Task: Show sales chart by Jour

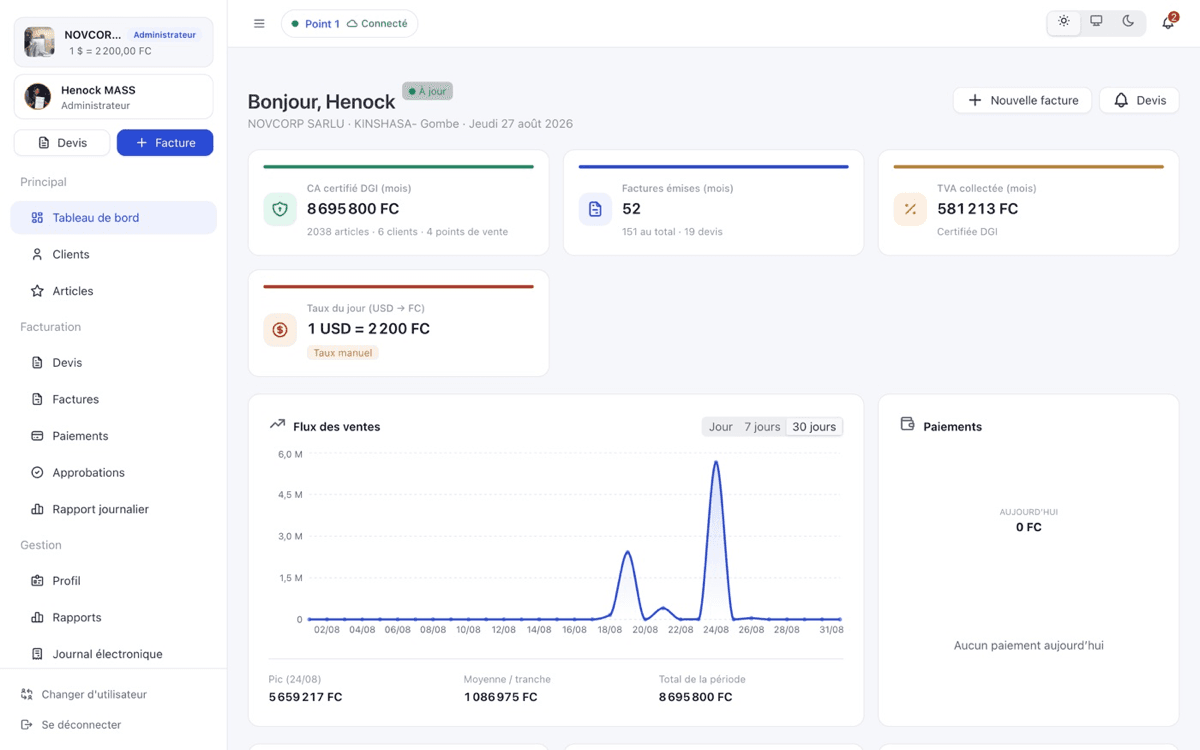Action: (x=721, y=427)
